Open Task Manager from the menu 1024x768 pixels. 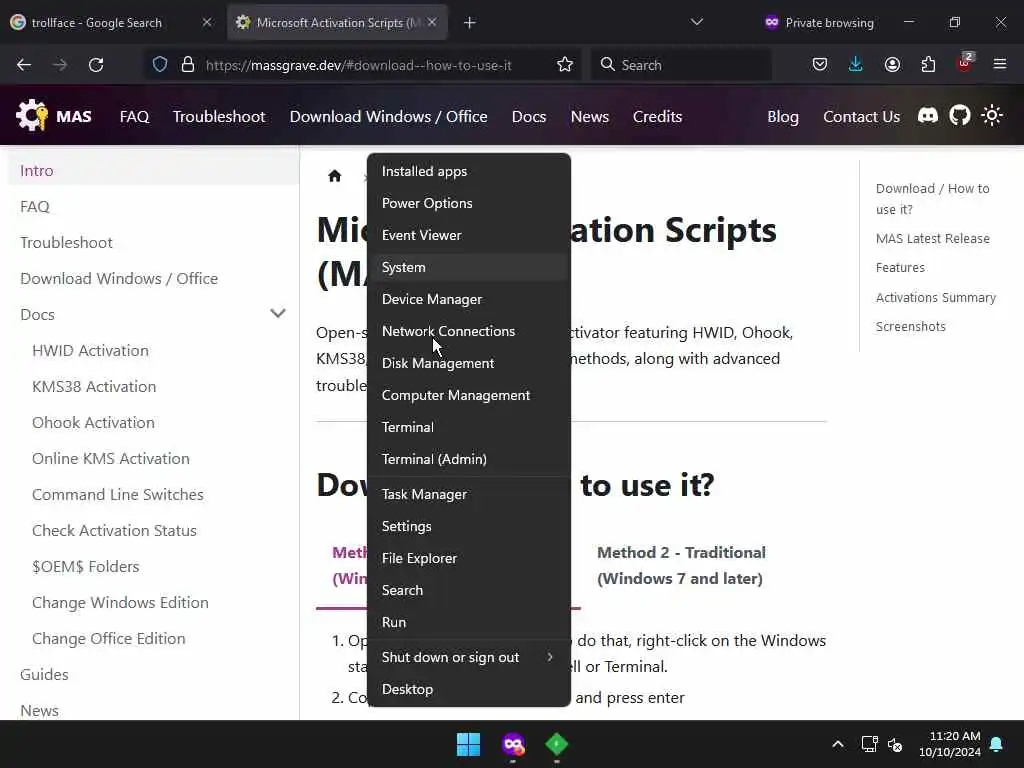point(468,494)
